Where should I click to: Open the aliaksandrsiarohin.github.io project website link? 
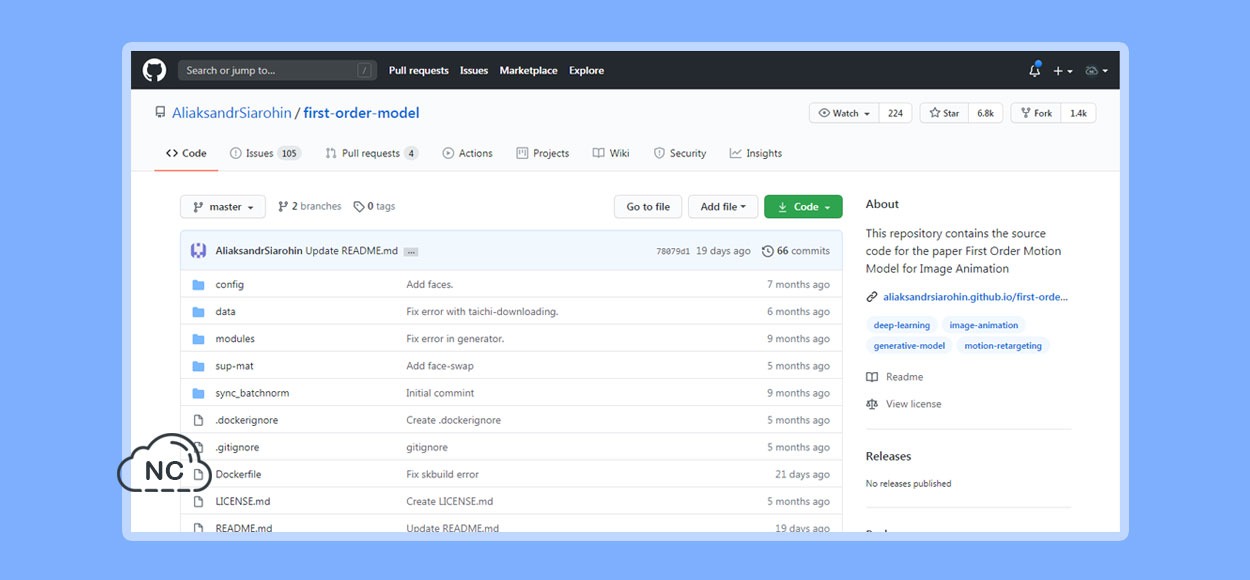point(975,297)
